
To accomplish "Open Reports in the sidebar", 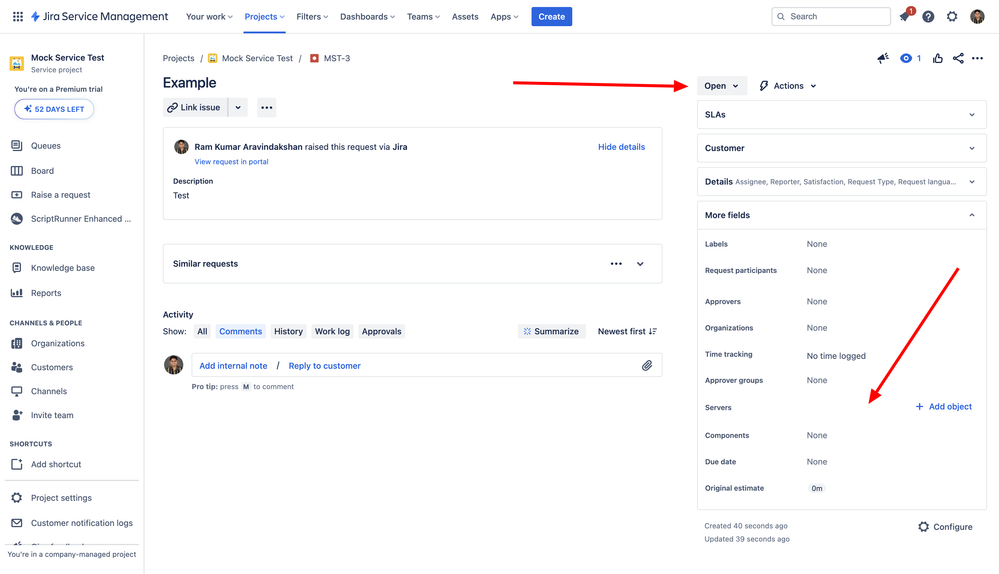I will (x=46, y=293).
